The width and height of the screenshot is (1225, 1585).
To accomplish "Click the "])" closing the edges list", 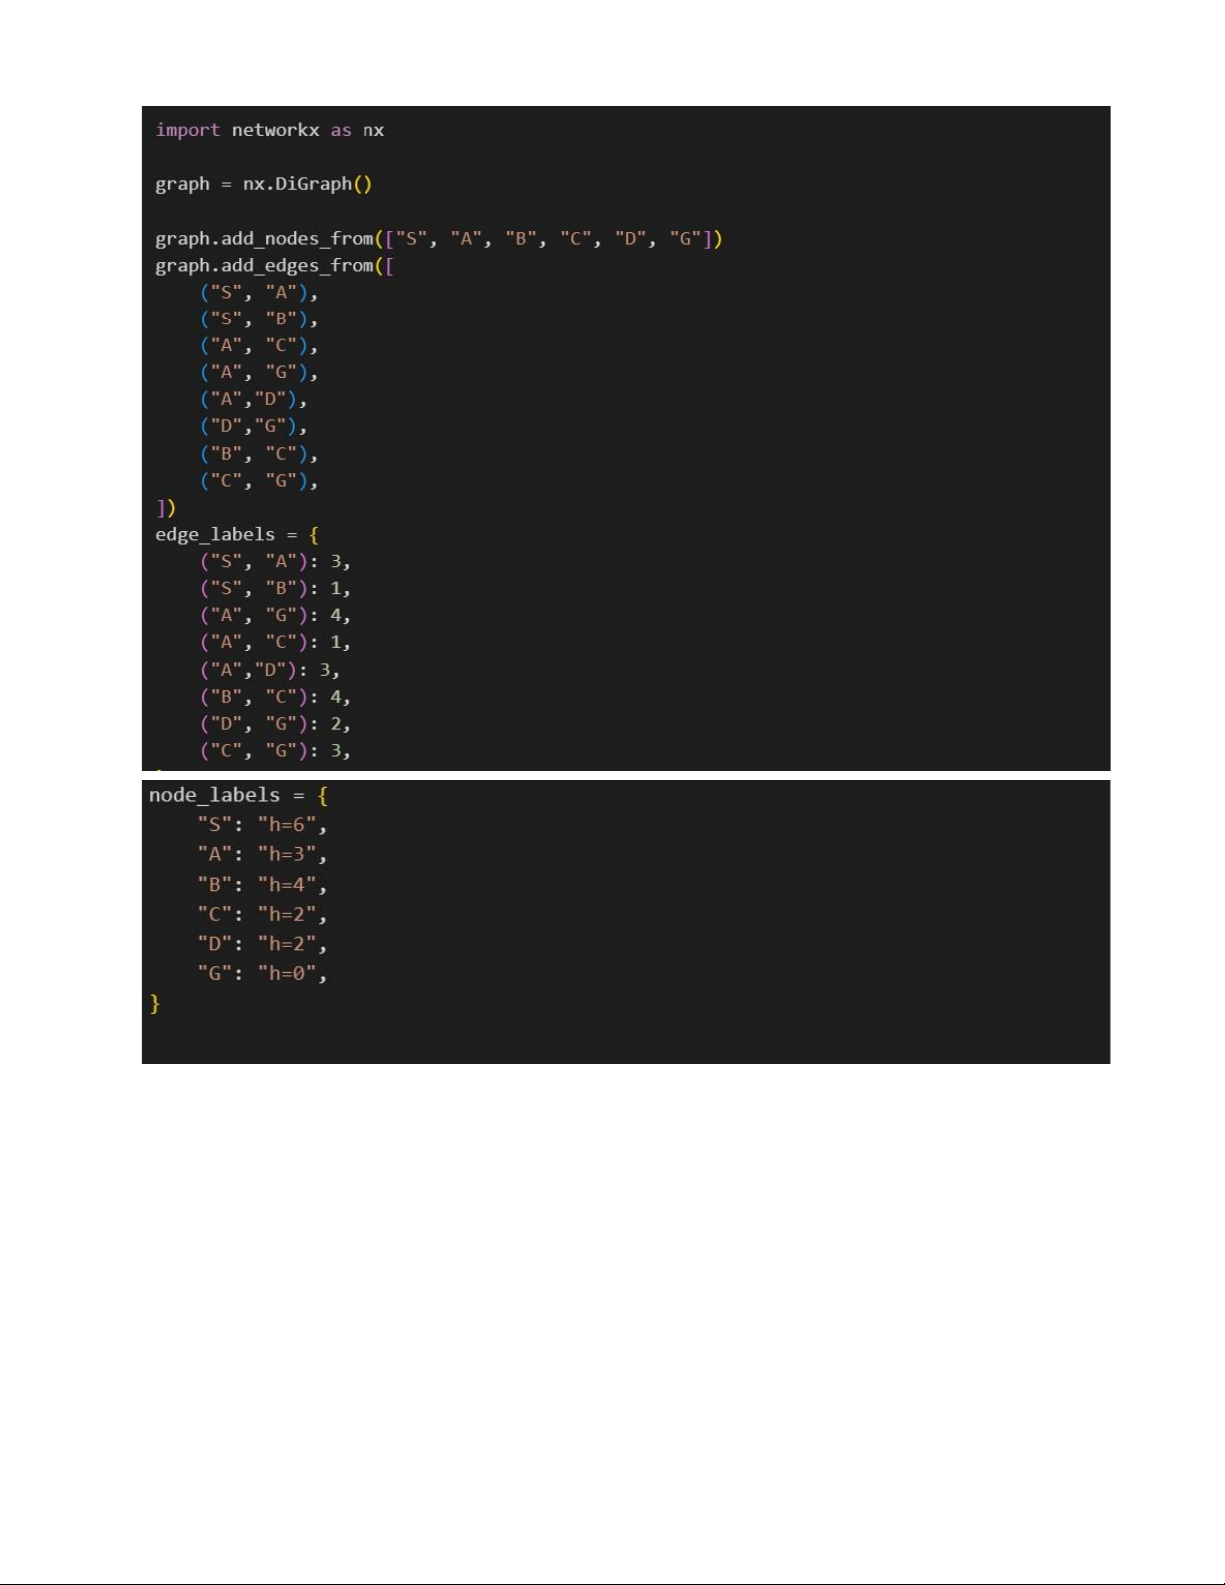I will tap(166, 508).
